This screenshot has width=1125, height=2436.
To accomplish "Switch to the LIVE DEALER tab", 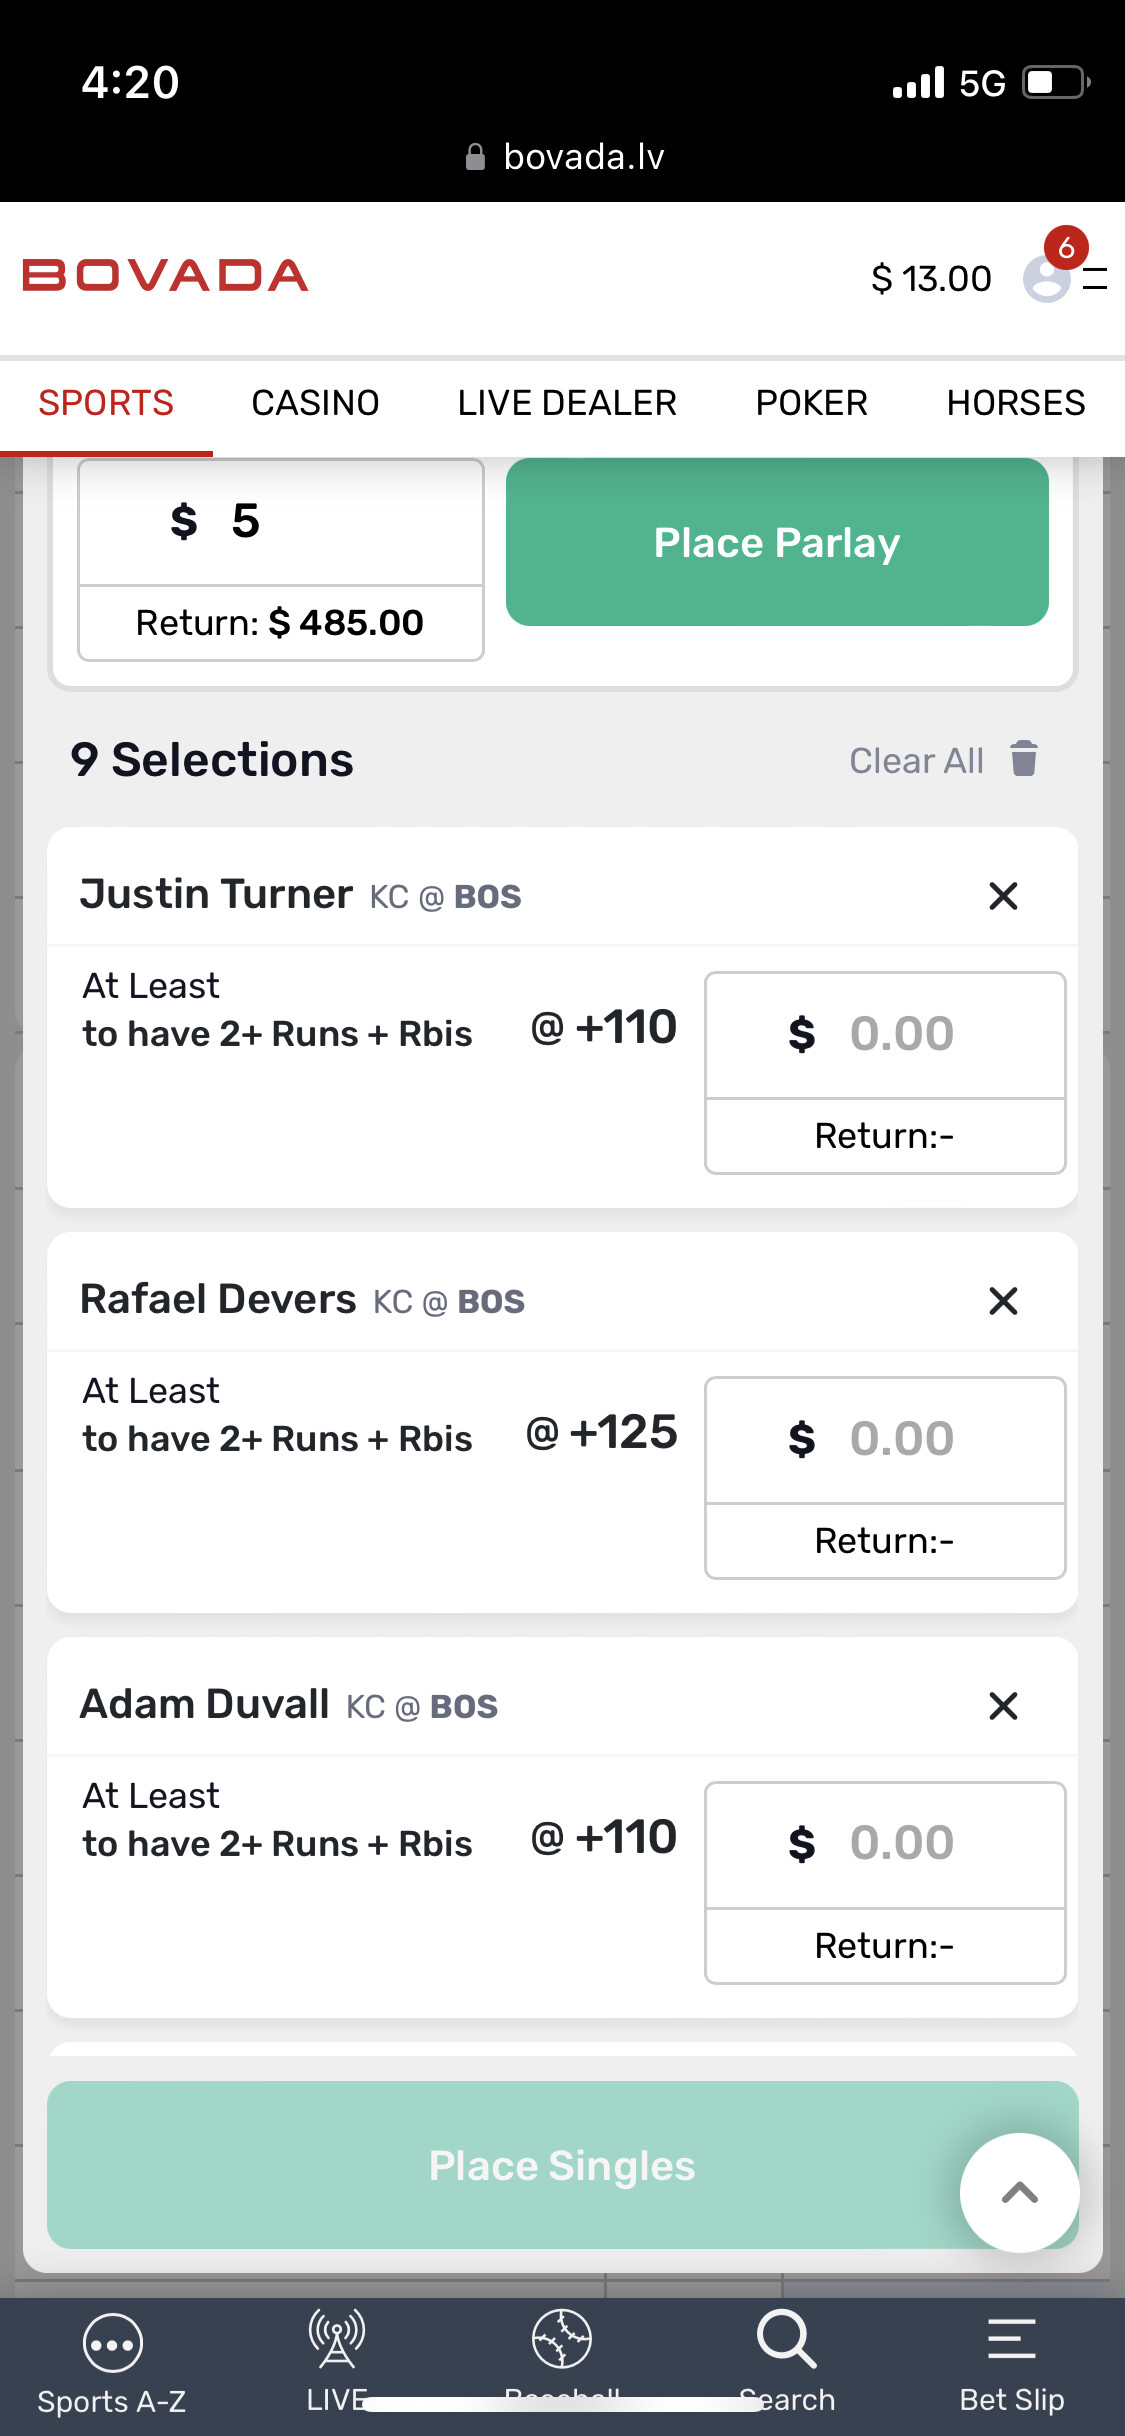I will (x=567, y=403).
